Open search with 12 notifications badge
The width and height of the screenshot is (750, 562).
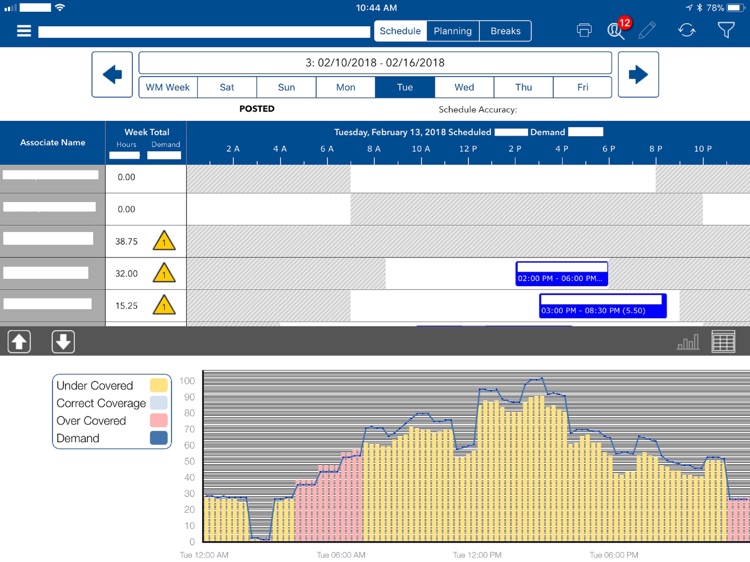[616, 30]
